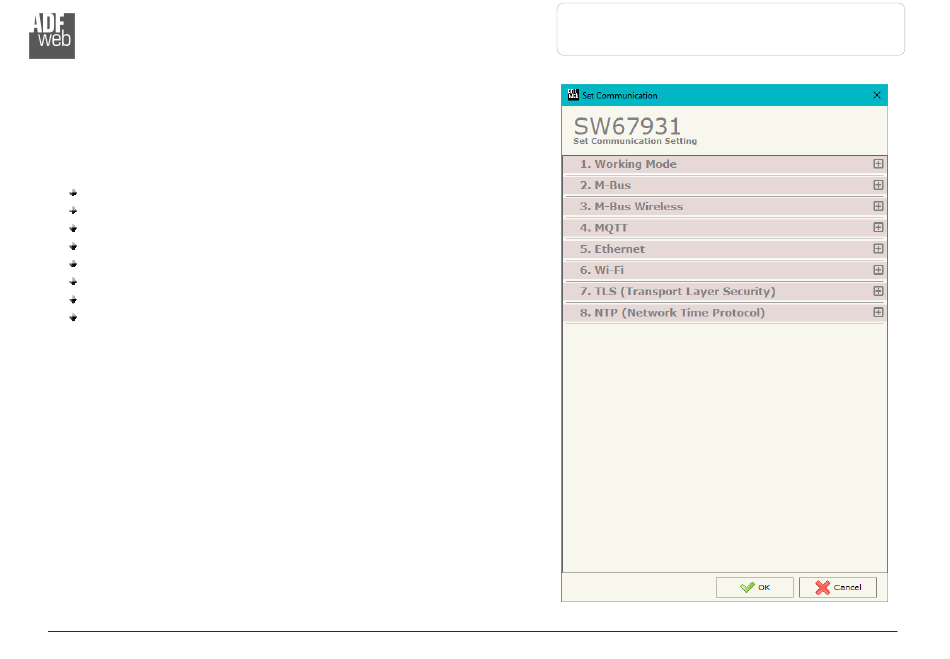Expand the Working Mode section plus icon
950x659 pixels.
pos(878,164)
